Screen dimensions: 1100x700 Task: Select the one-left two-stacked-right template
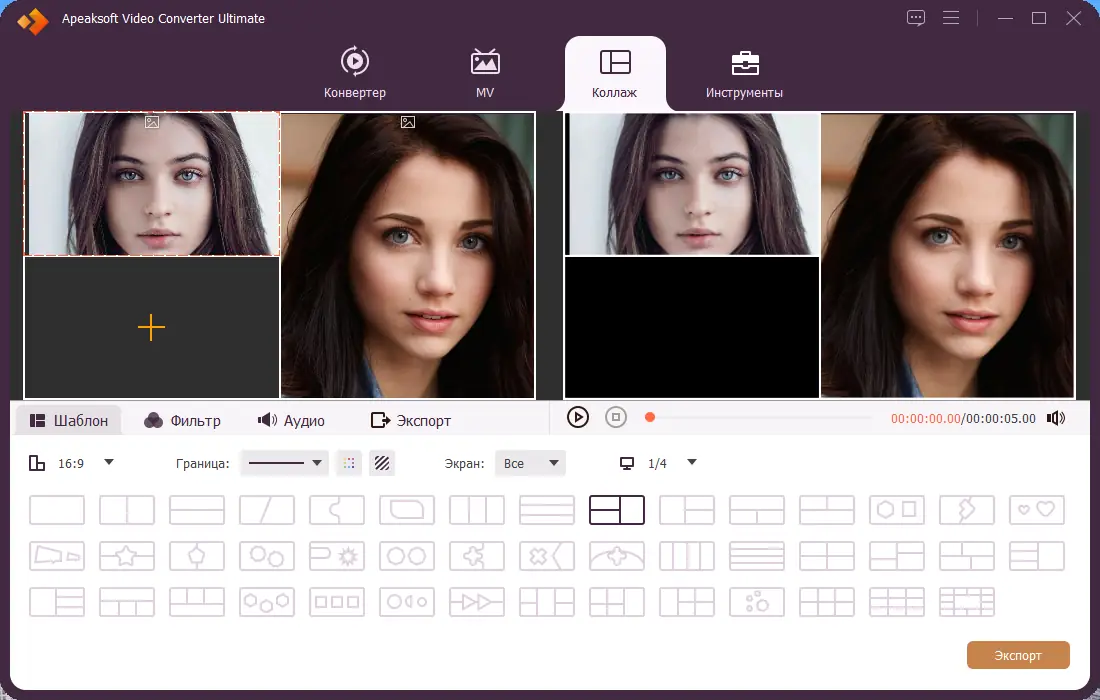click(687, 510)
